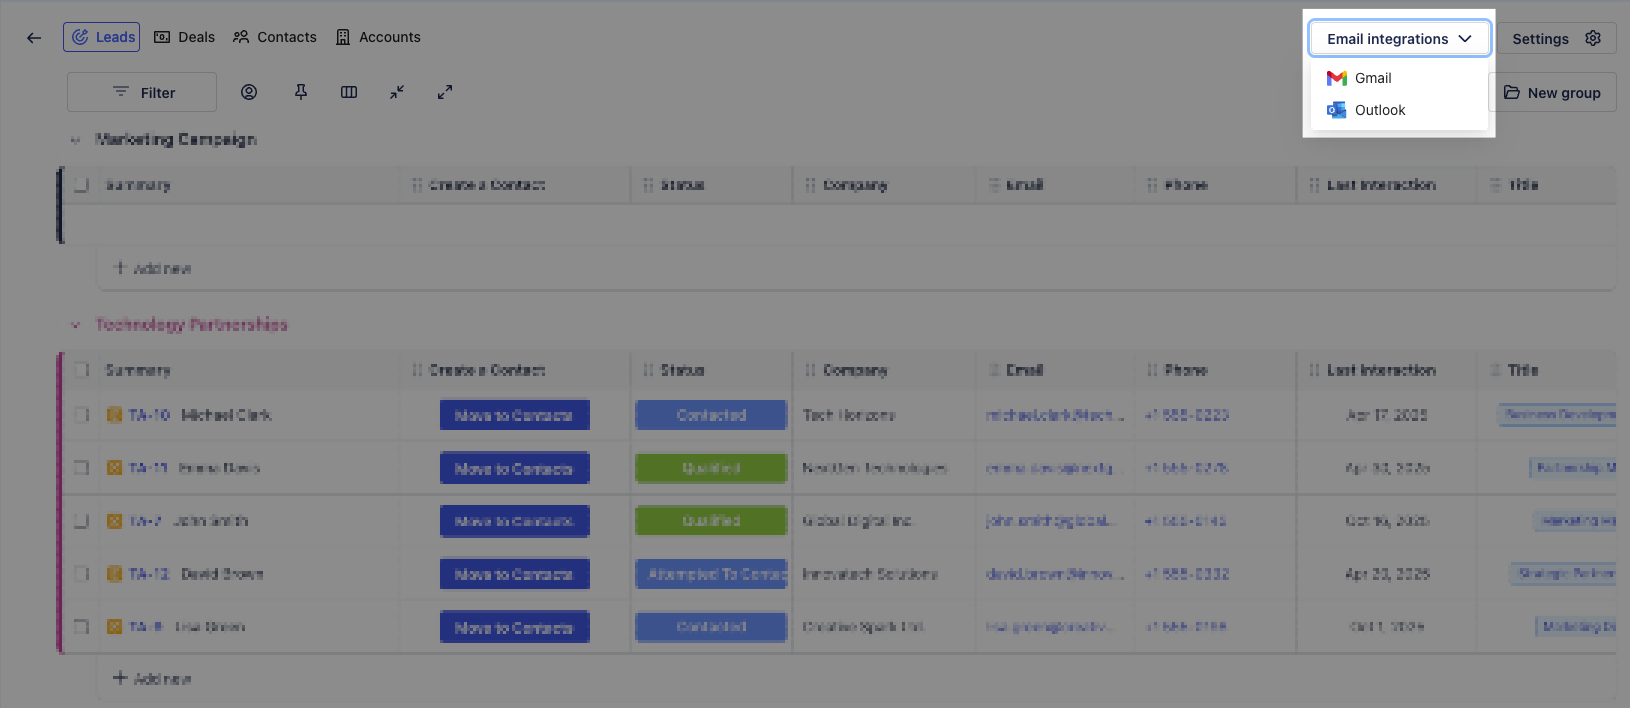Tick the David Brown row checkbox

82,574
